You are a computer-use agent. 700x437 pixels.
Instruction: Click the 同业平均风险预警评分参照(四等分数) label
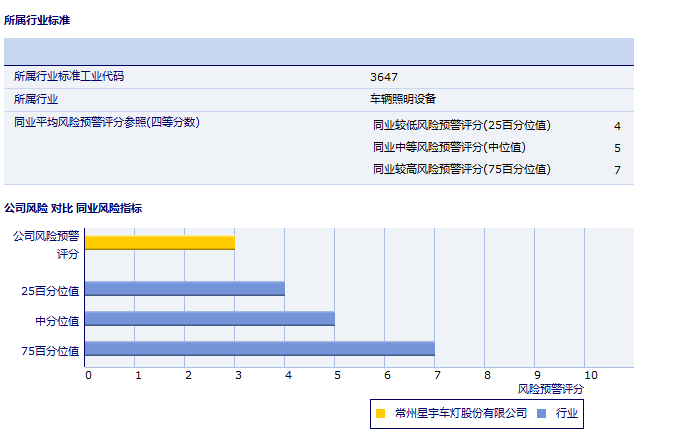107,122
